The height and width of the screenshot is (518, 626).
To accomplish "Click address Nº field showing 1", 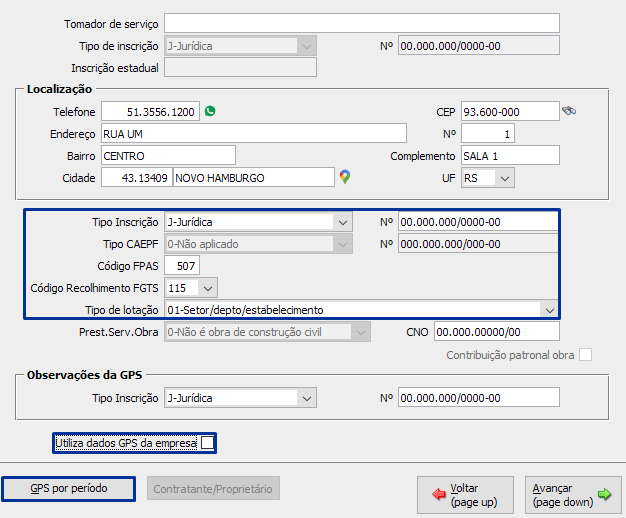I will click(x=488, y=133).
